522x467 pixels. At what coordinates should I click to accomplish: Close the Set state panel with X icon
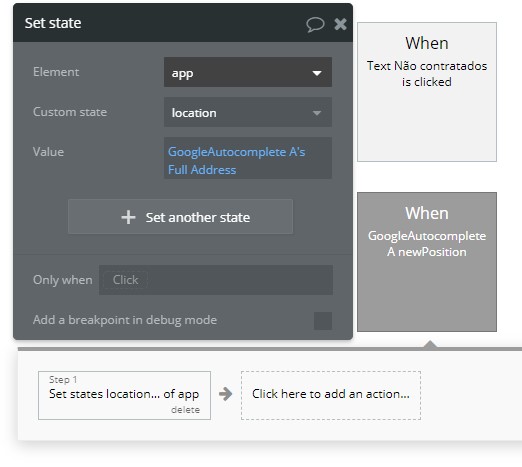(340, 24)
